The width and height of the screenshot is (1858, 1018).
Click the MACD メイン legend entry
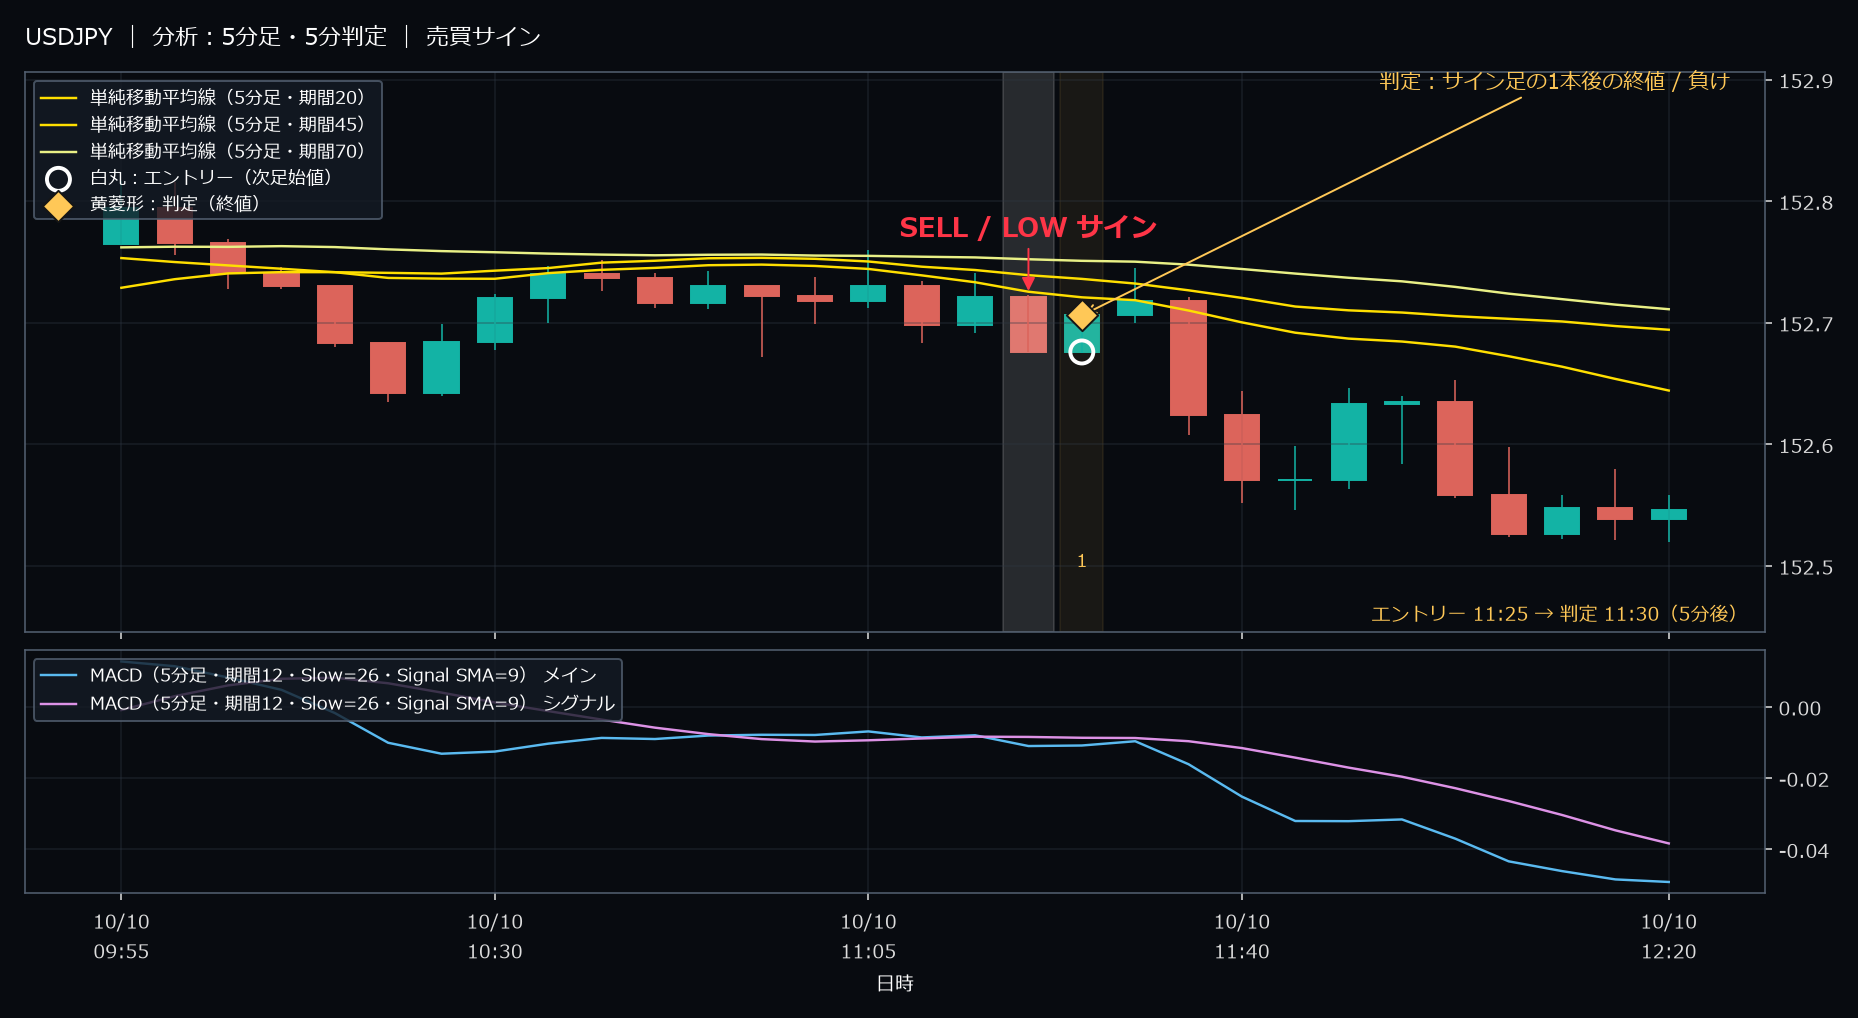pyautogui.click(x=319, y=675)
